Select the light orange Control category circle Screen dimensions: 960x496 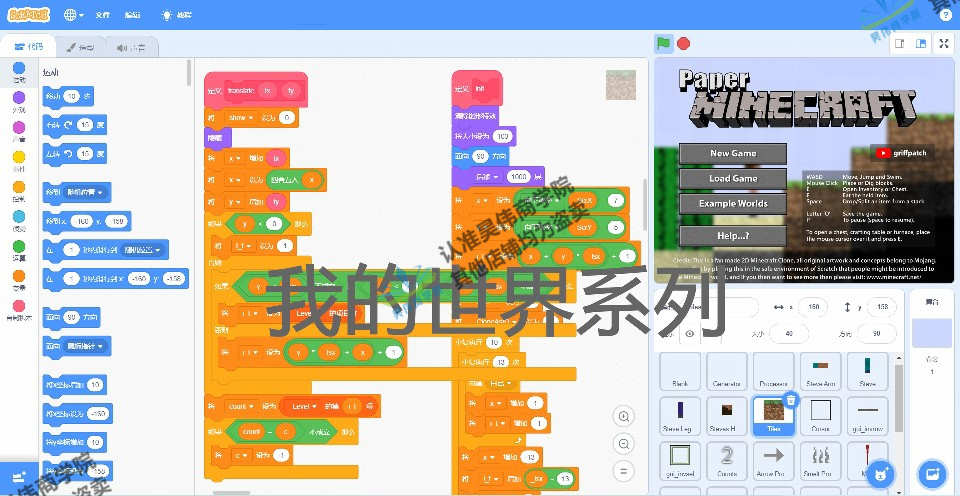point(20,187)
